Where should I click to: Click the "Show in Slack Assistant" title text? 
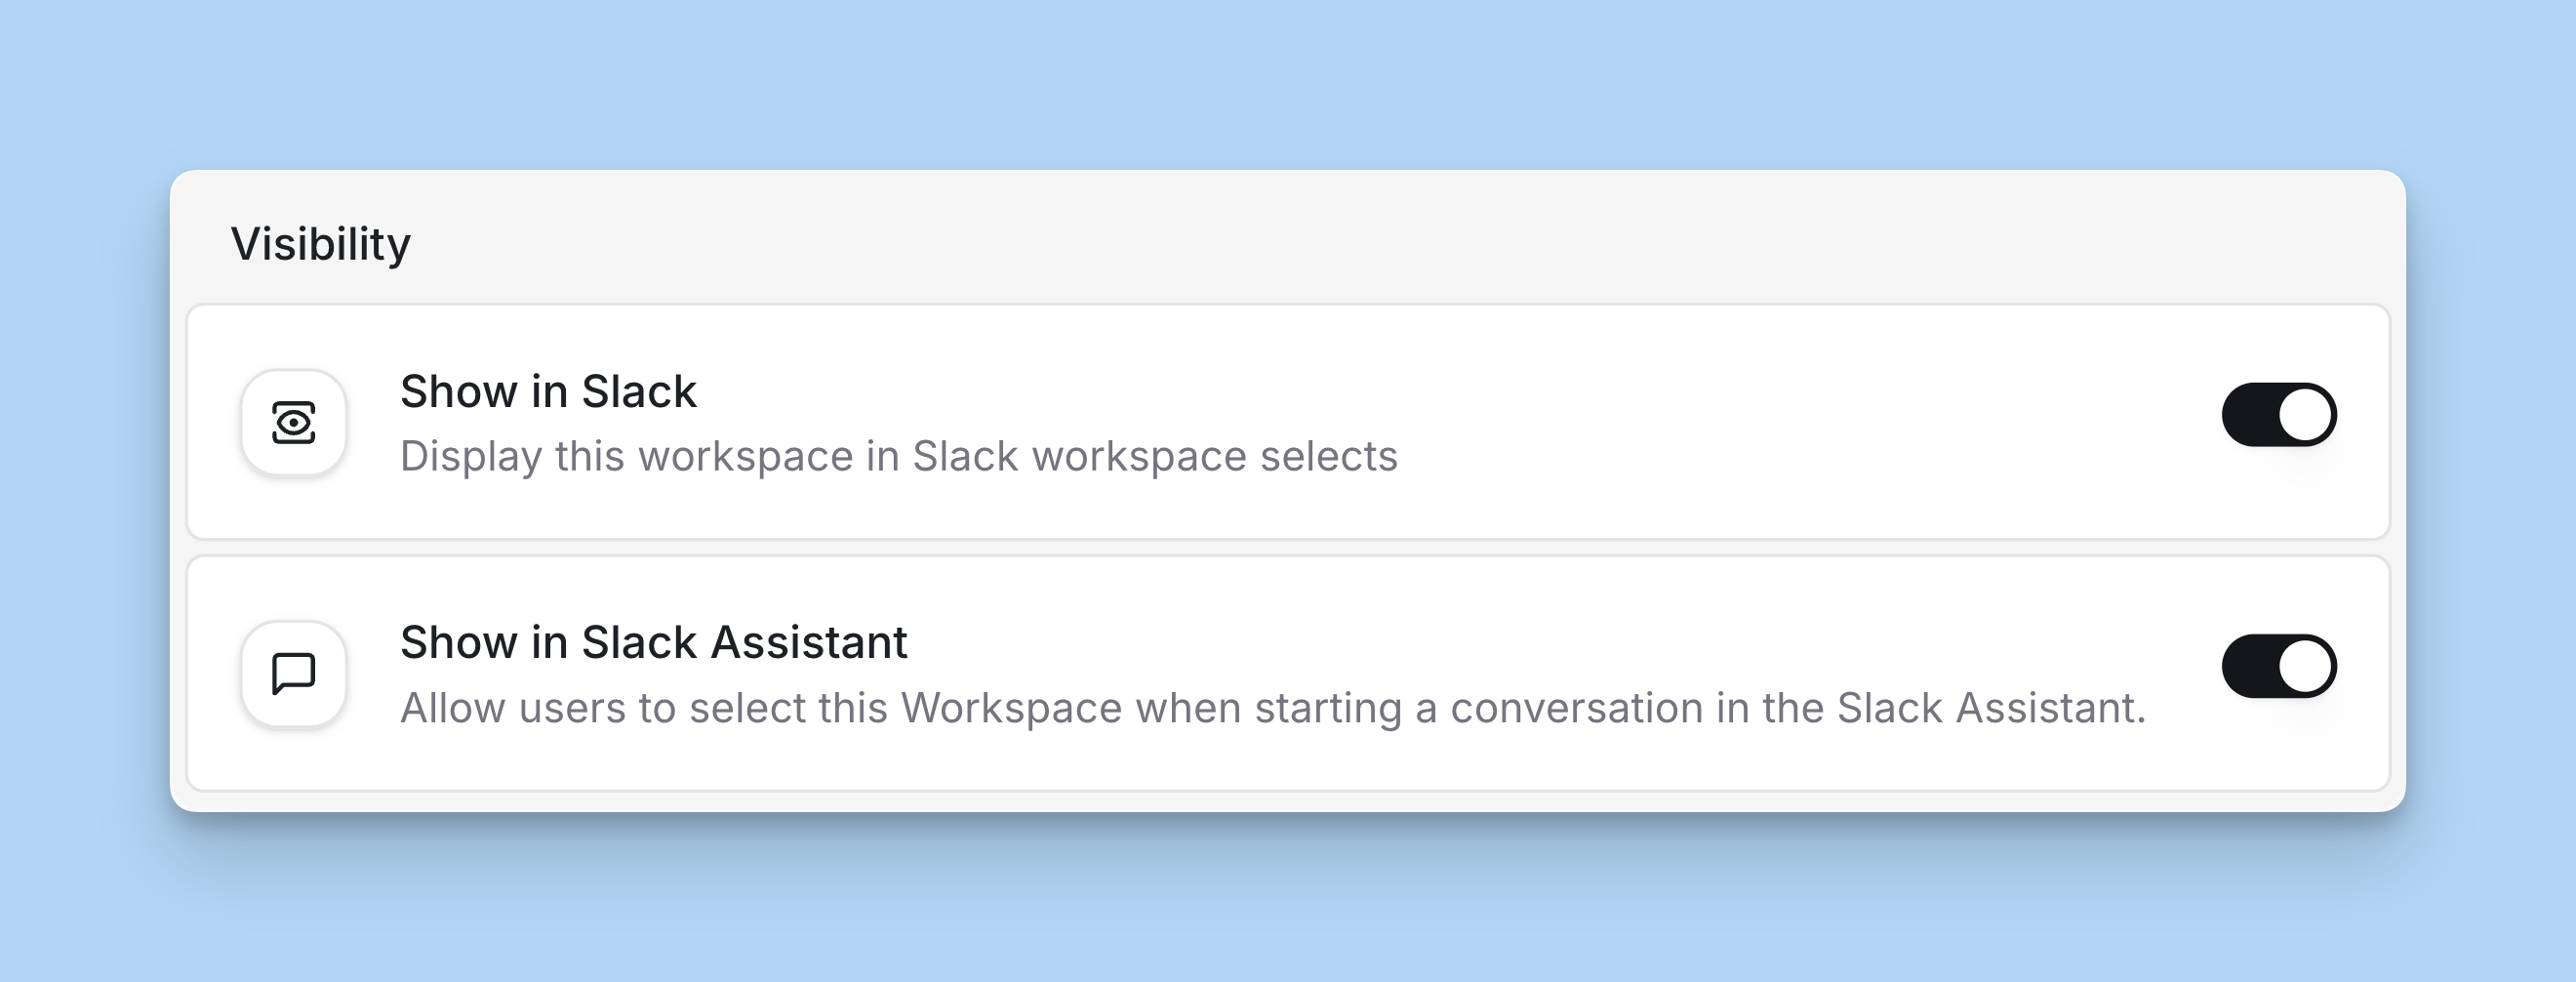point(653,642)
